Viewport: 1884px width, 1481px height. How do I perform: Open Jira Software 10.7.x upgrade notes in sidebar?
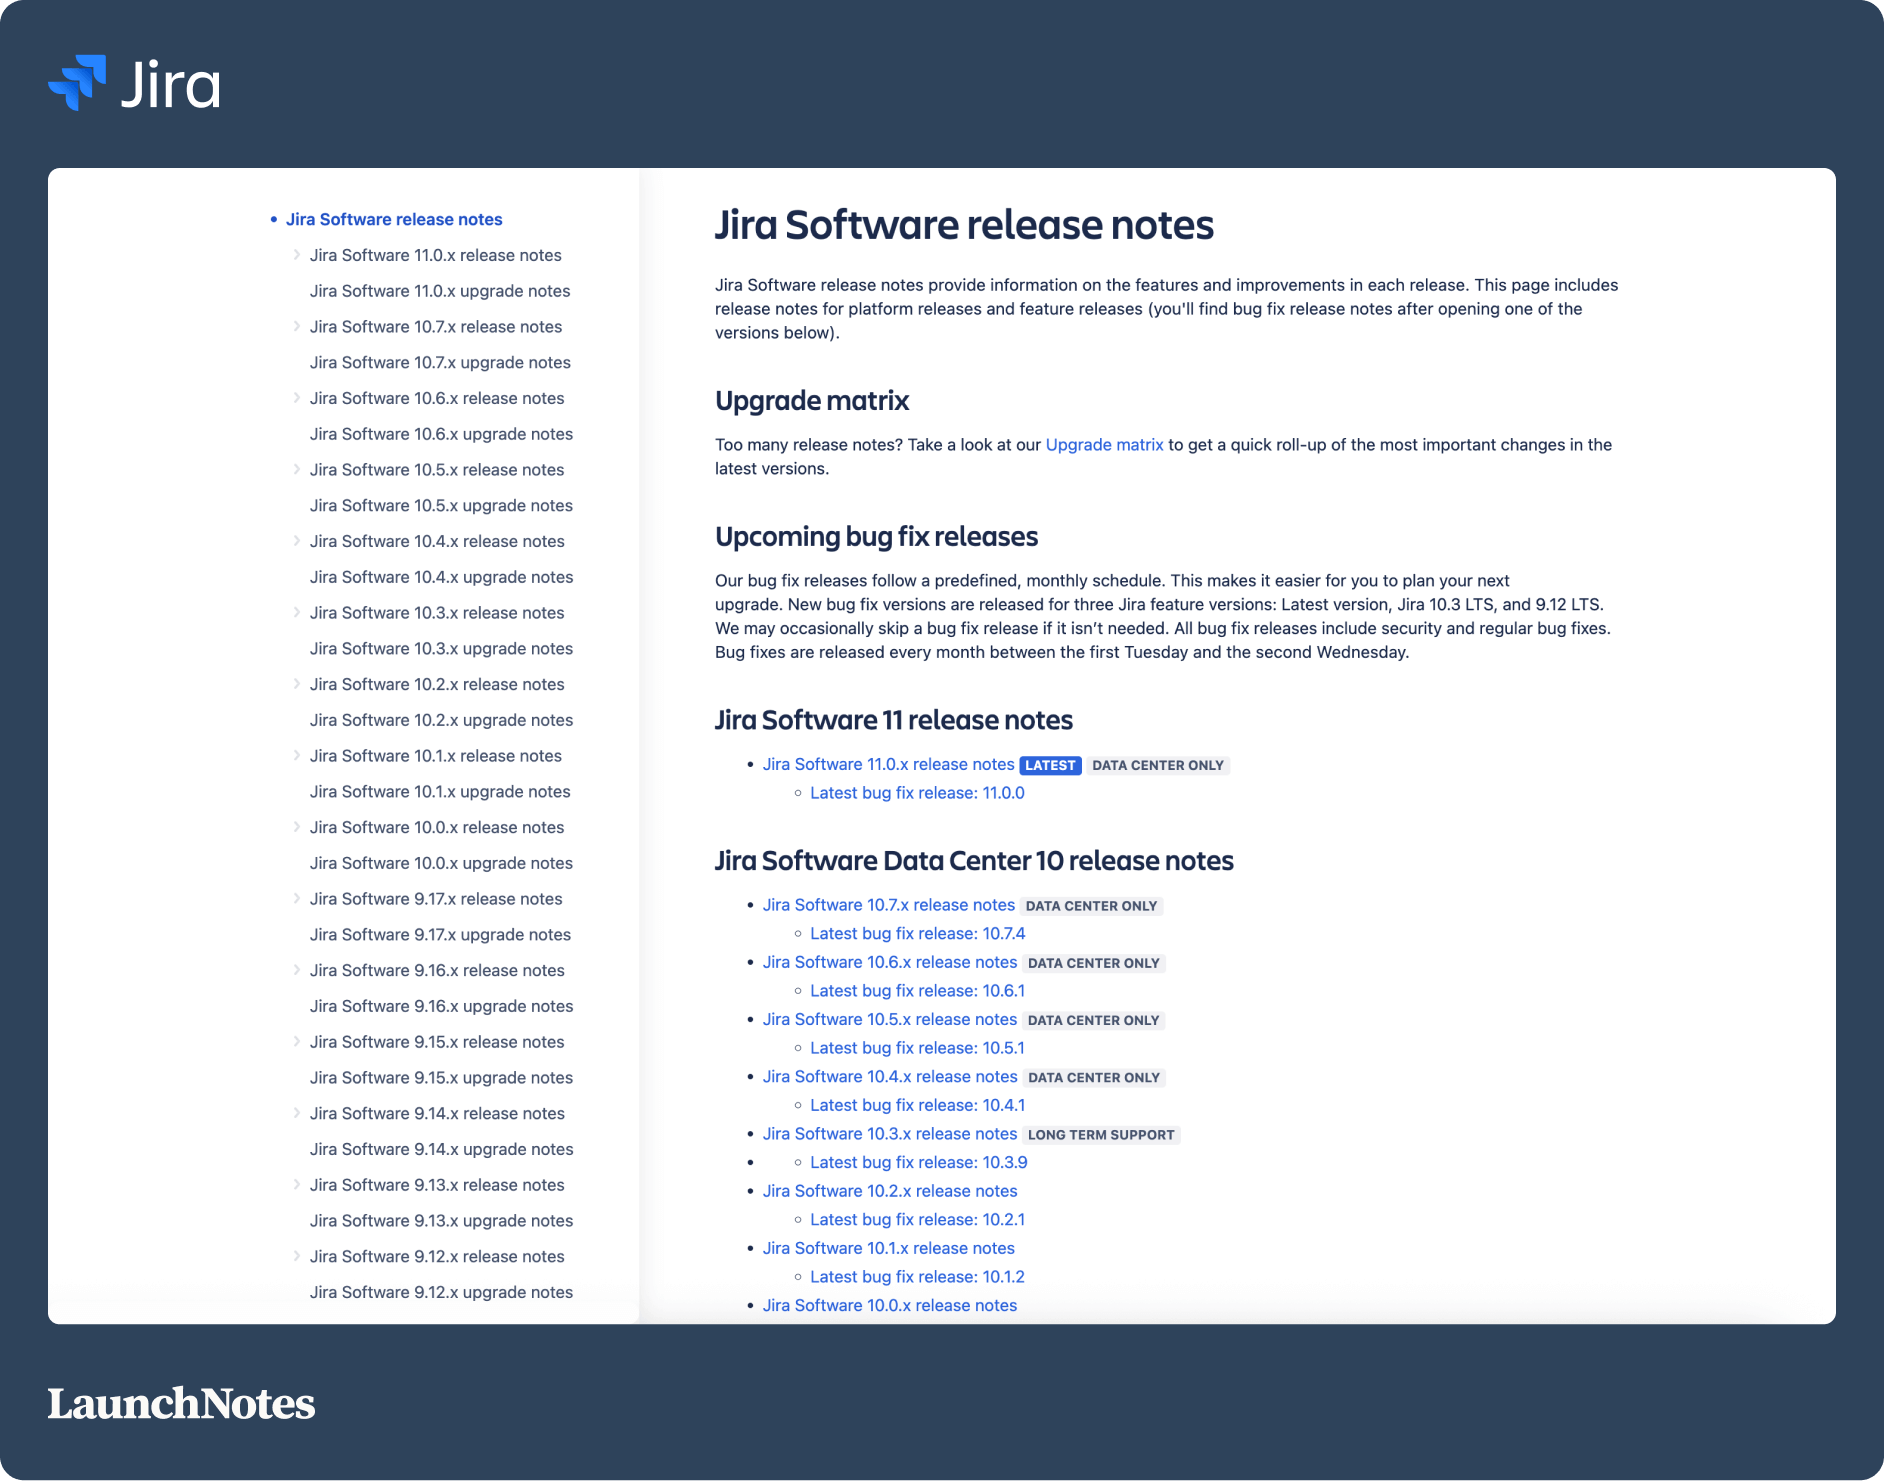pyautogui.click(x=440, y=362)
